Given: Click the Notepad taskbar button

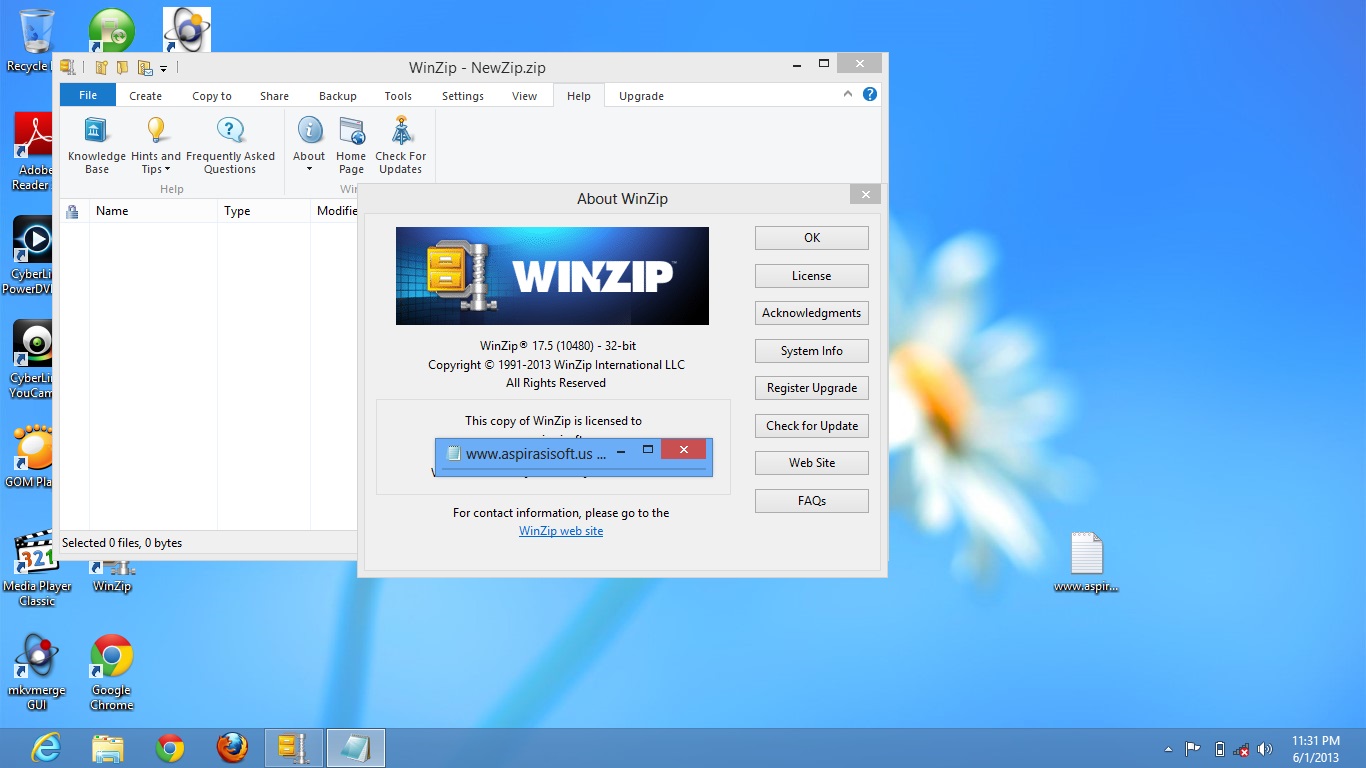Looking at the screenshot, I should (356, 748).
